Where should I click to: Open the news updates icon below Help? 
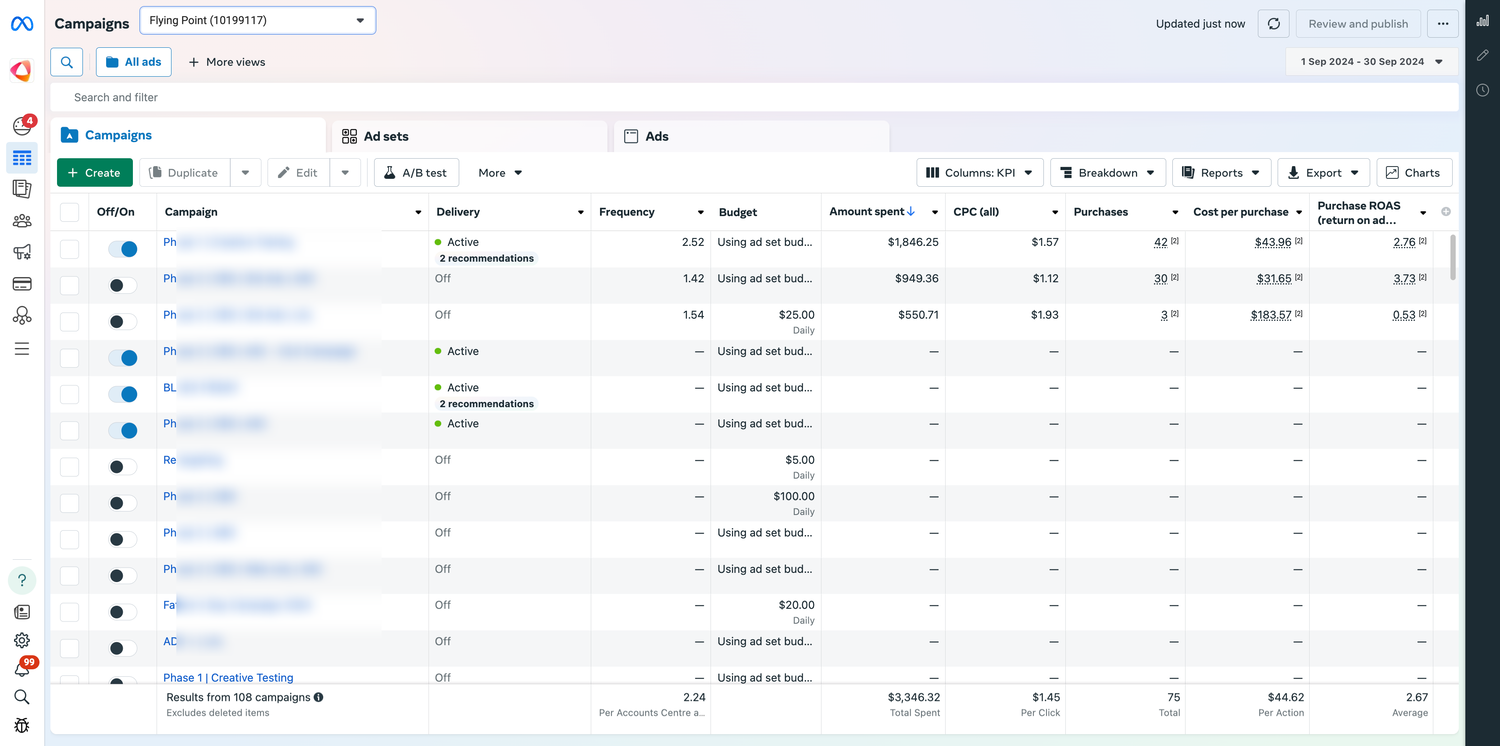(22, 612)
